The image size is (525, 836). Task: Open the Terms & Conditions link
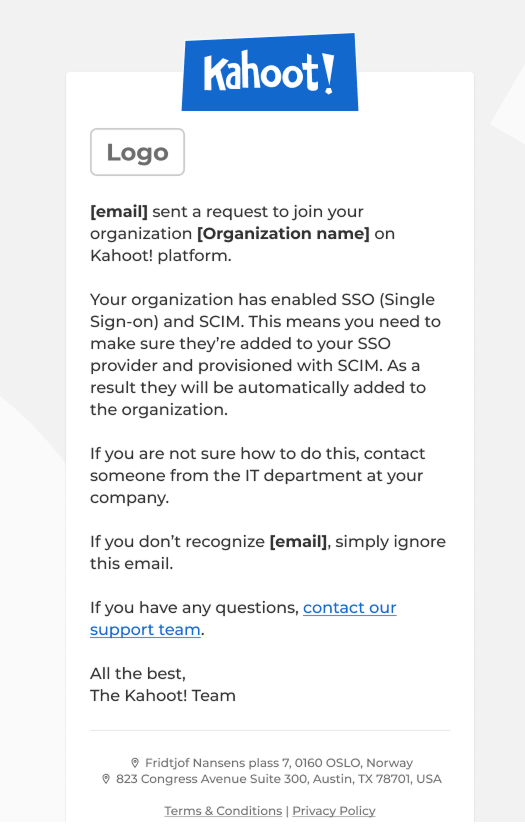[223, 811]
